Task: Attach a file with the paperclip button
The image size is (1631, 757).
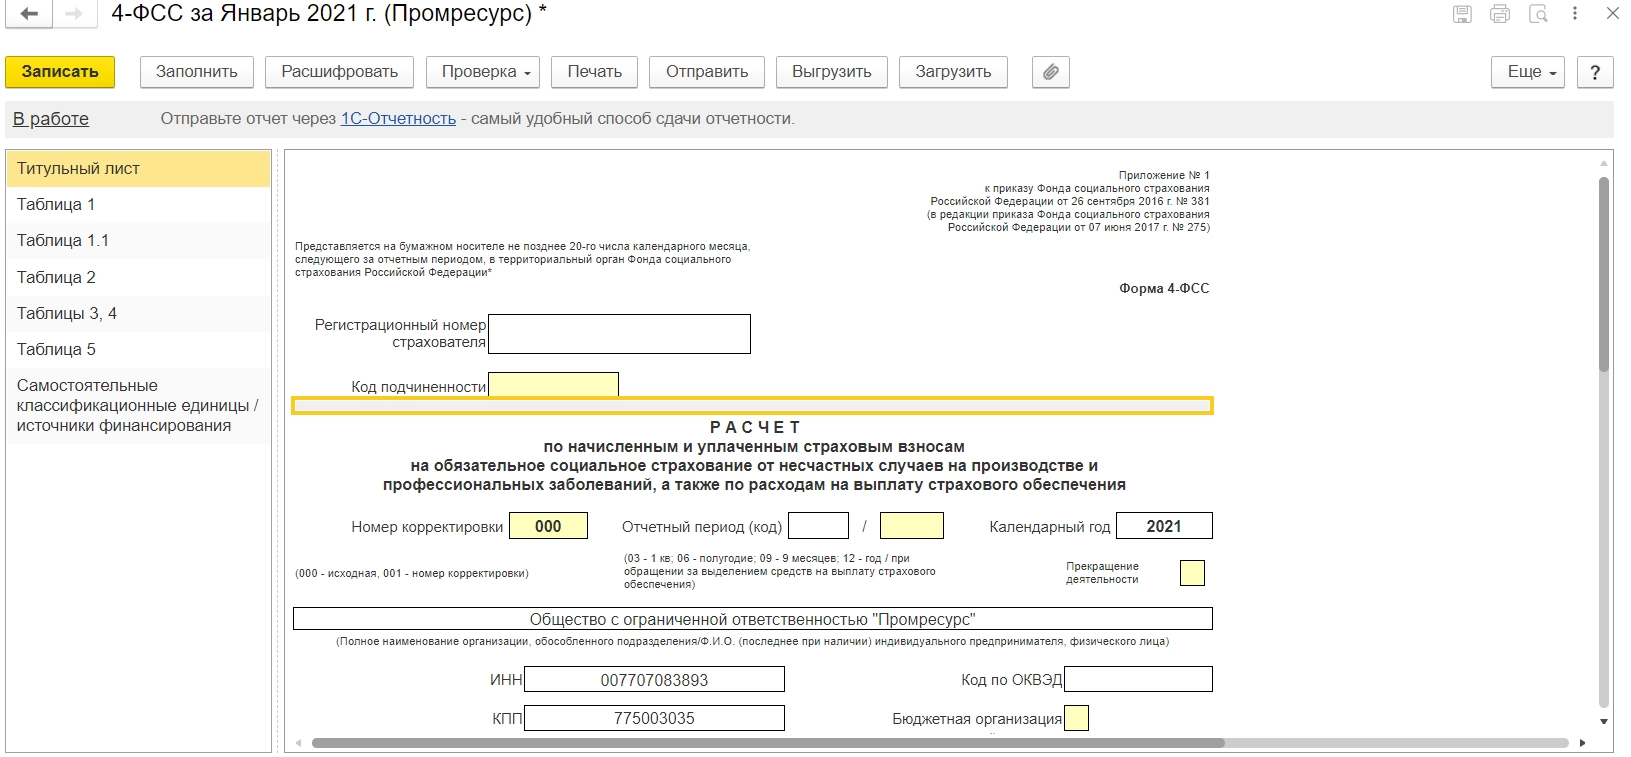Action: tap(1050, 72)
